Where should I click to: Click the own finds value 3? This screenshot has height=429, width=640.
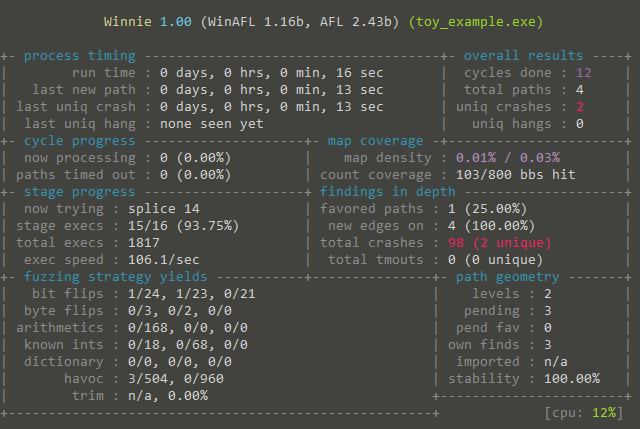(548, 345)
